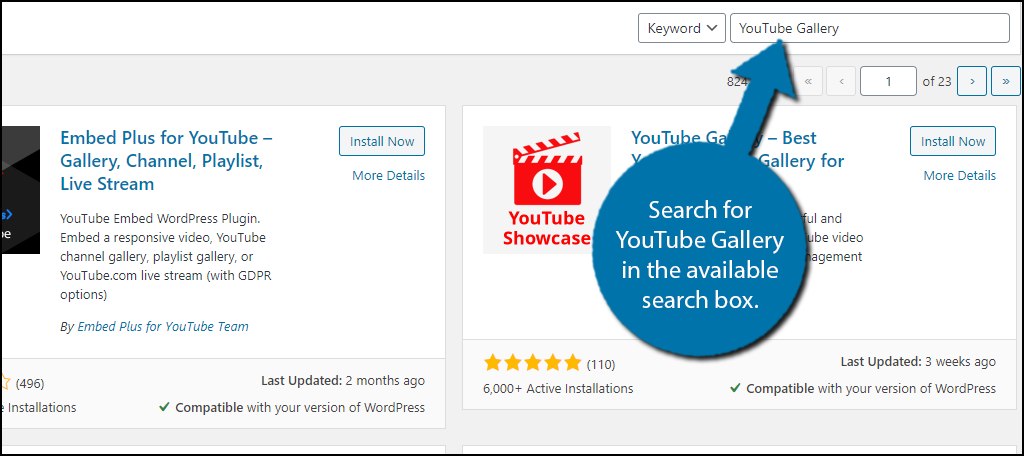The height and width of the screenshot is (456, 1024).
Task: Select the Embed Plus plugin description text
Action: [166, 256]
